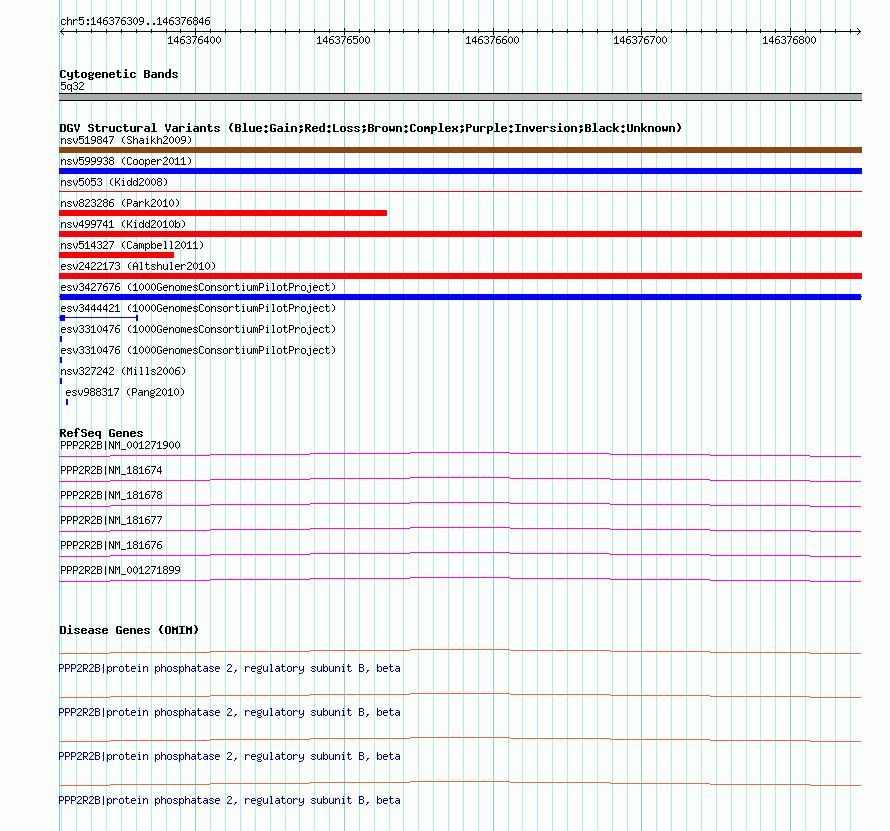This screenshot has width=890, height=831.
Task: Click the red esv2422173 loss bar
Action: (460, 276)
